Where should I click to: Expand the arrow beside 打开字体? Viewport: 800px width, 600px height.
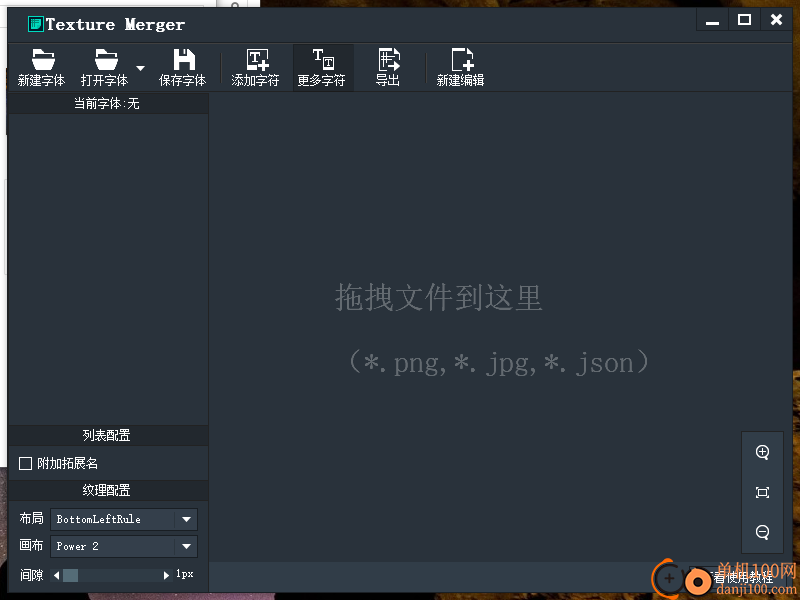coord(140,68)
